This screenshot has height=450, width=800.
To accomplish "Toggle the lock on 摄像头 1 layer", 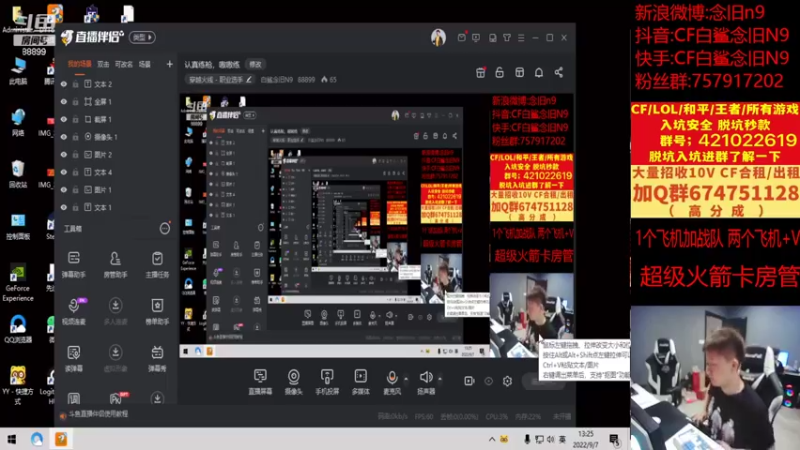I will pyautogui.click(x=75, y=137).
